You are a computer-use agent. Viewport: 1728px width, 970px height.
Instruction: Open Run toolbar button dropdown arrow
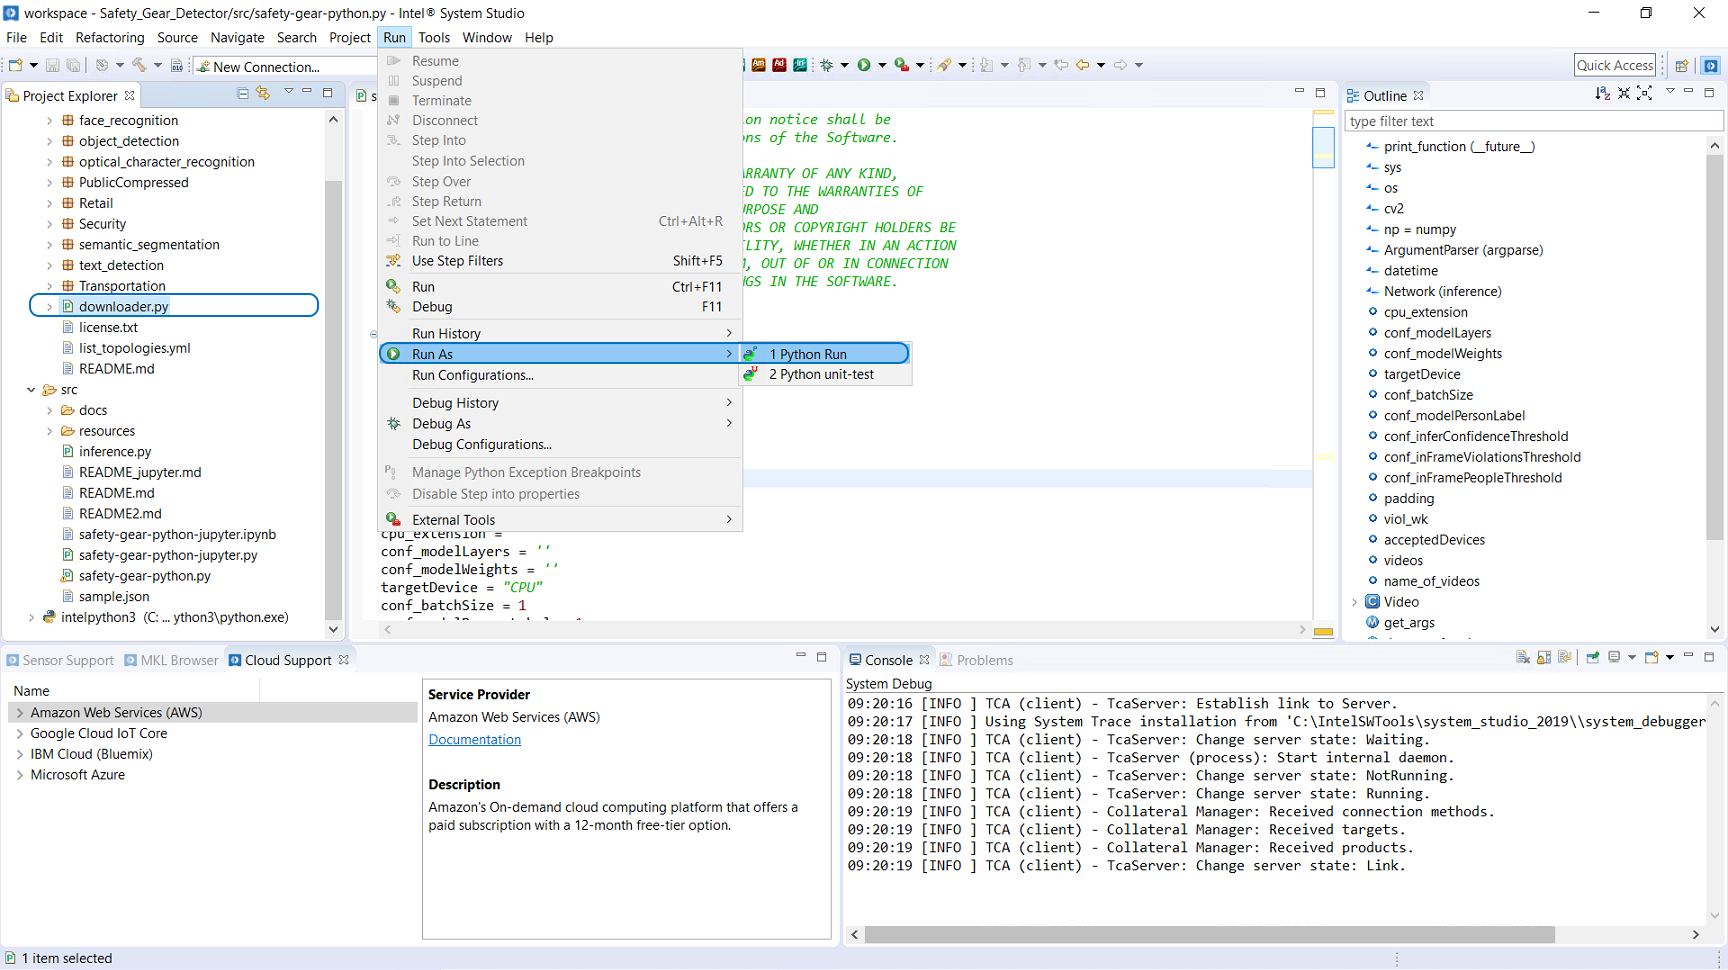[x=882, y=66]
